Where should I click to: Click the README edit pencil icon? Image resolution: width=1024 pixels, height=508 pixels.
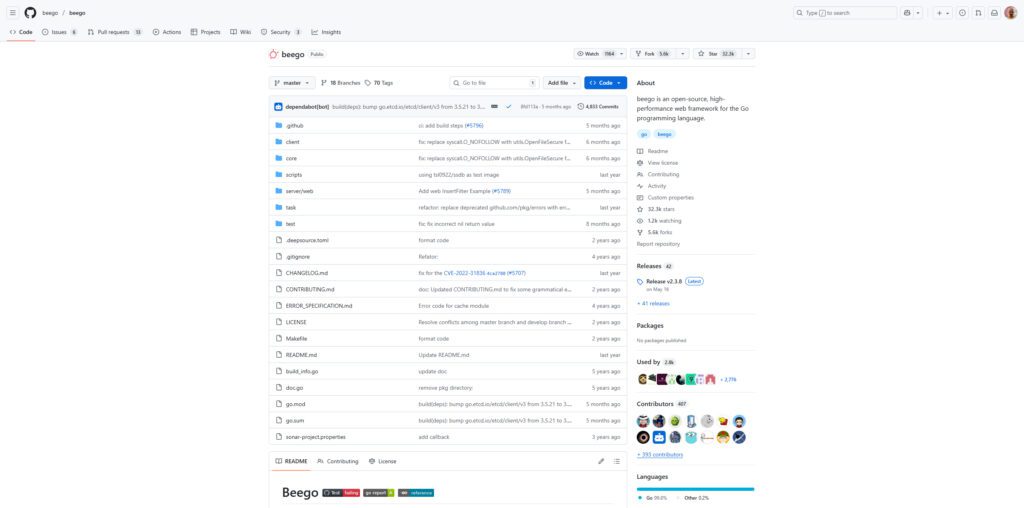coord(601,461)
